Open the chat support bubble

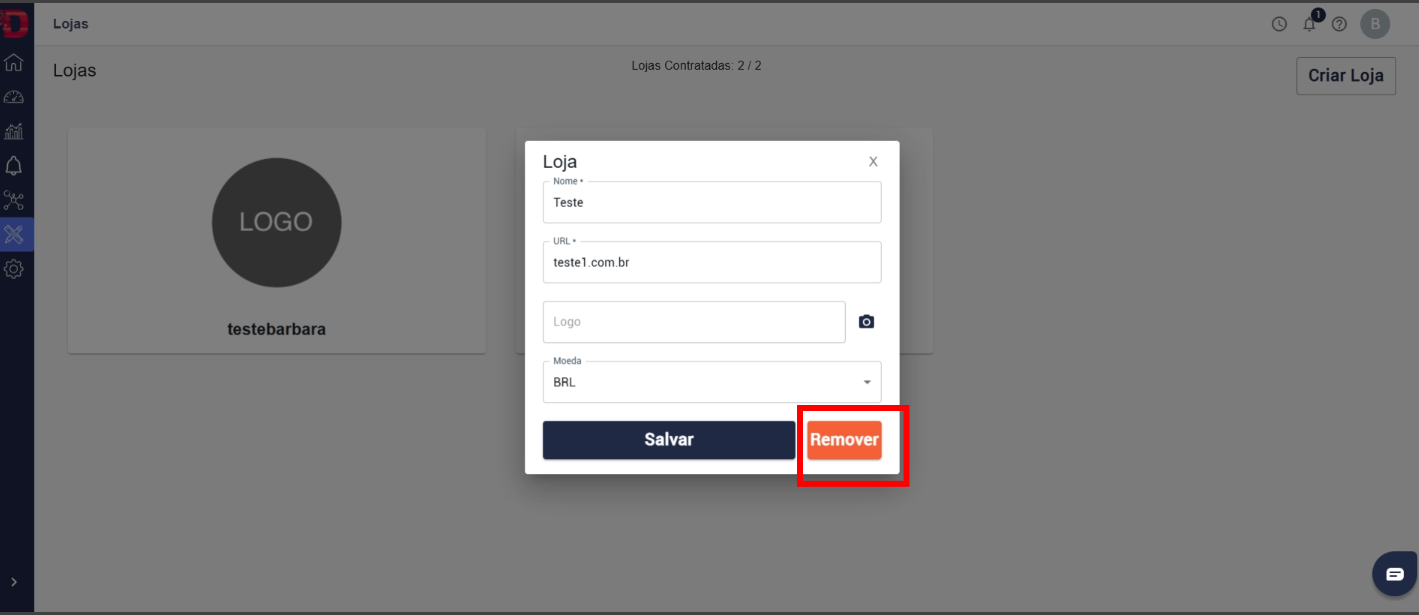tap(1395, 574)
